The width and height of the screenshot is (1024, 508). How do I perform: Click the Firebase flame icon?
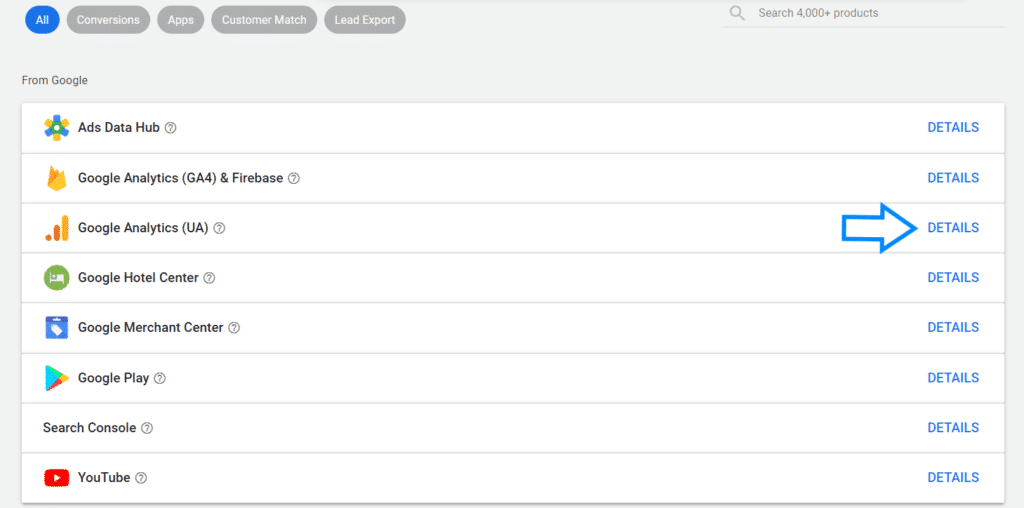(57, 178)
